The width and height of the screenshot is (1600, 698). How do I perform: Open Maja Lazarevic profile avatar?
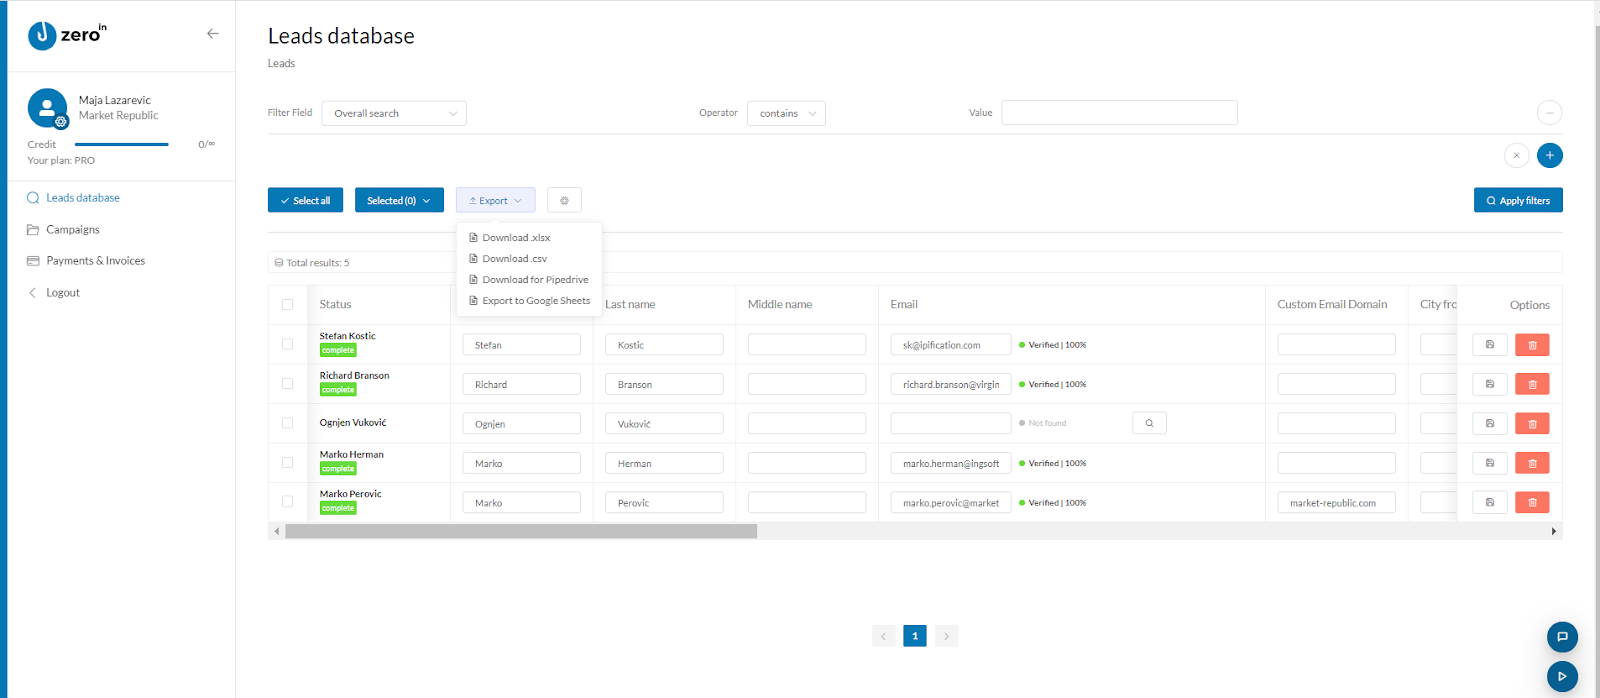click(x=47, y=108)
